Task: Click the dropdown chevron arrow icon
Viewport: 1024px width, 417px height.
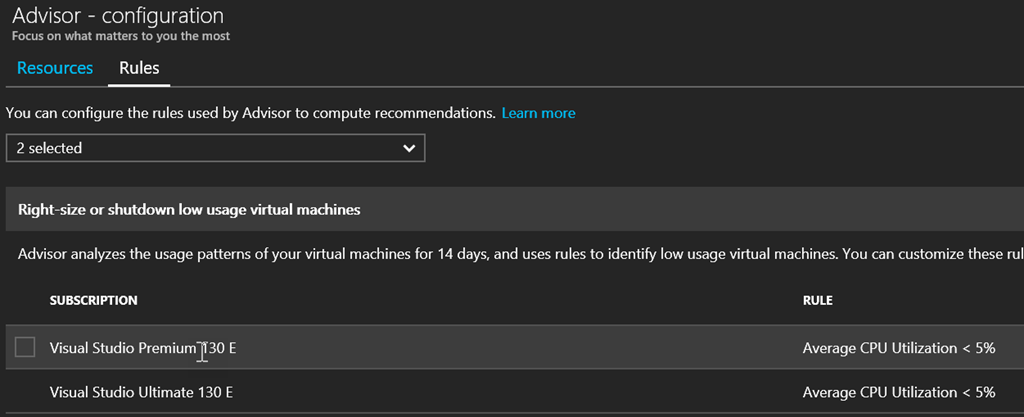Action: (408, 148)
